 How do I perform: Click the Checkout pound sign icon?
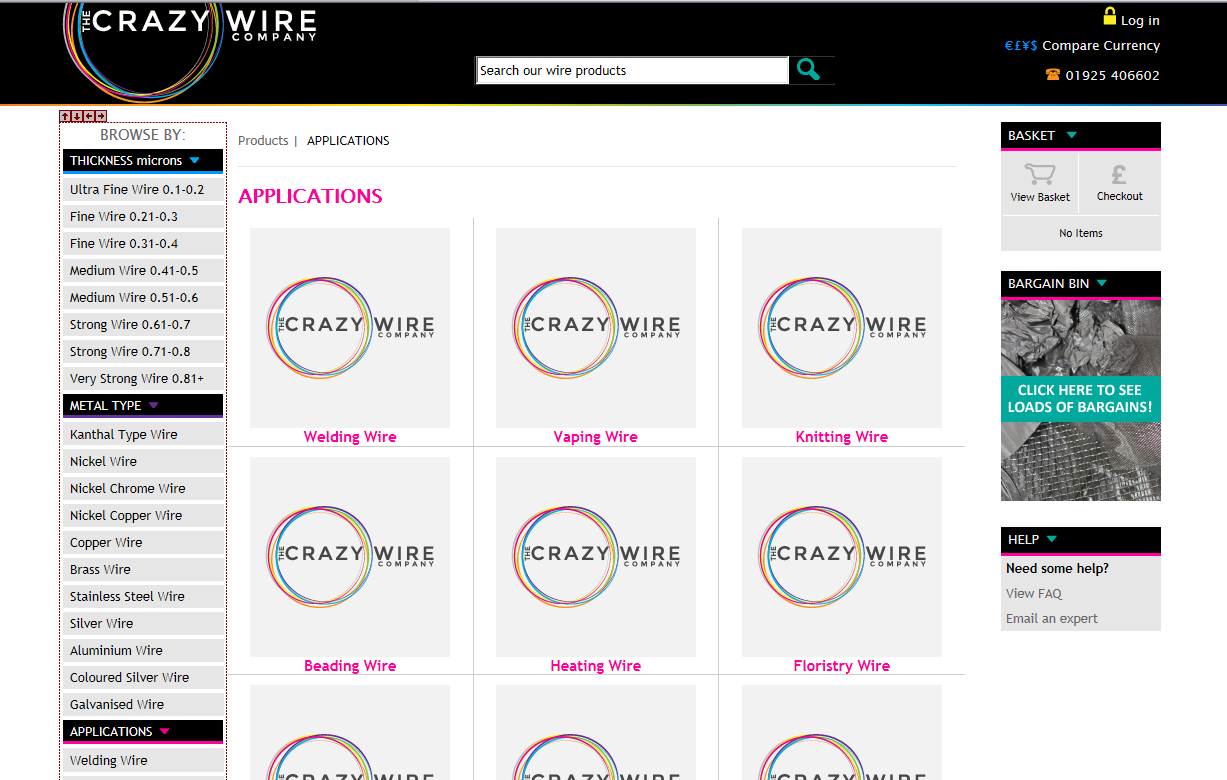click(x=1119, y=175)
